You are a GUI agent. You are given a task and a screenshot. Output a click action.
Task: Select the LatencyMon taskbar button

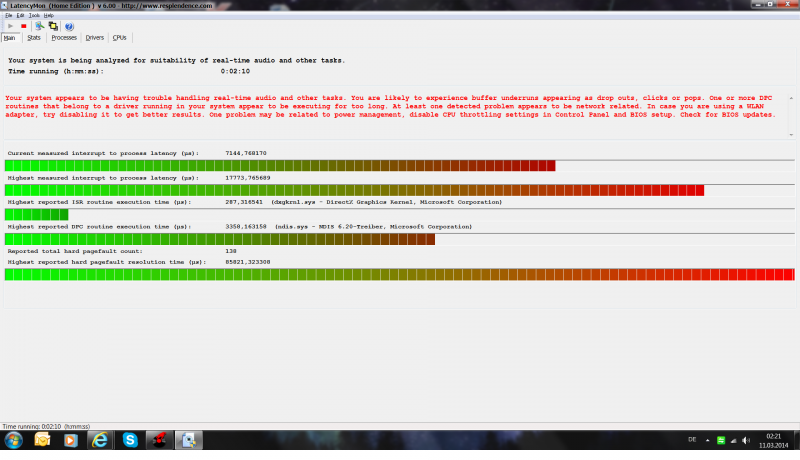point(189,440)
